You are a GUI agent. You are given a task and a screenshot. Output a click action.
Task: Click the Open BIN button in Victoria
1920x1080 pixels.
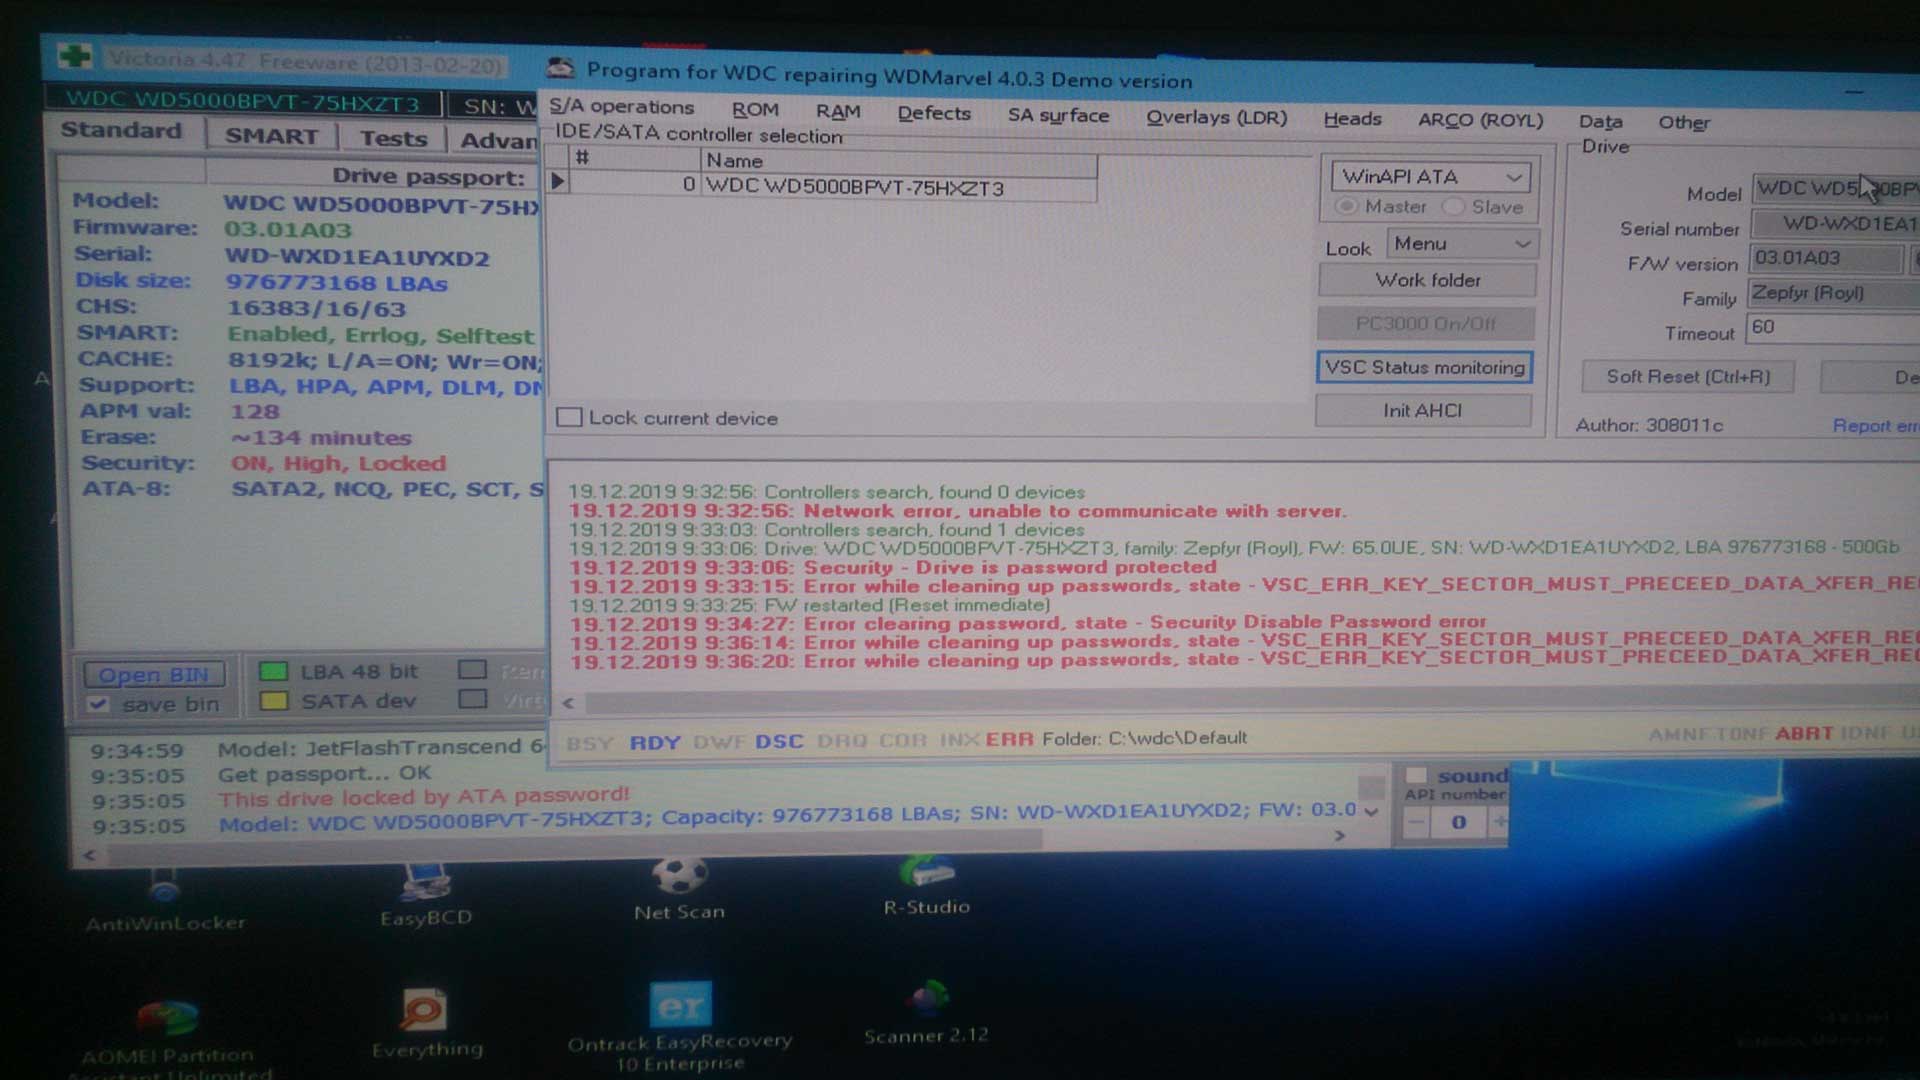[154, 674]
